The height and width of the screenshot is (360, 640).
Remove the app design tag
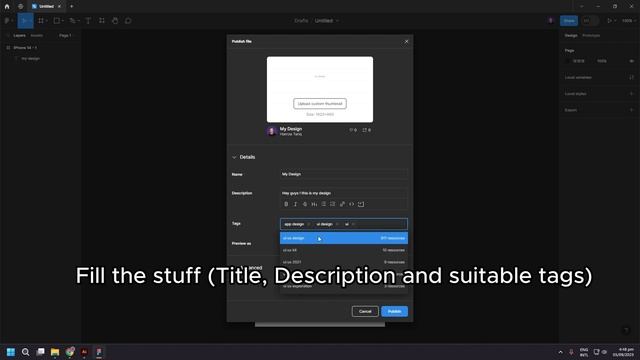point(309,224)
